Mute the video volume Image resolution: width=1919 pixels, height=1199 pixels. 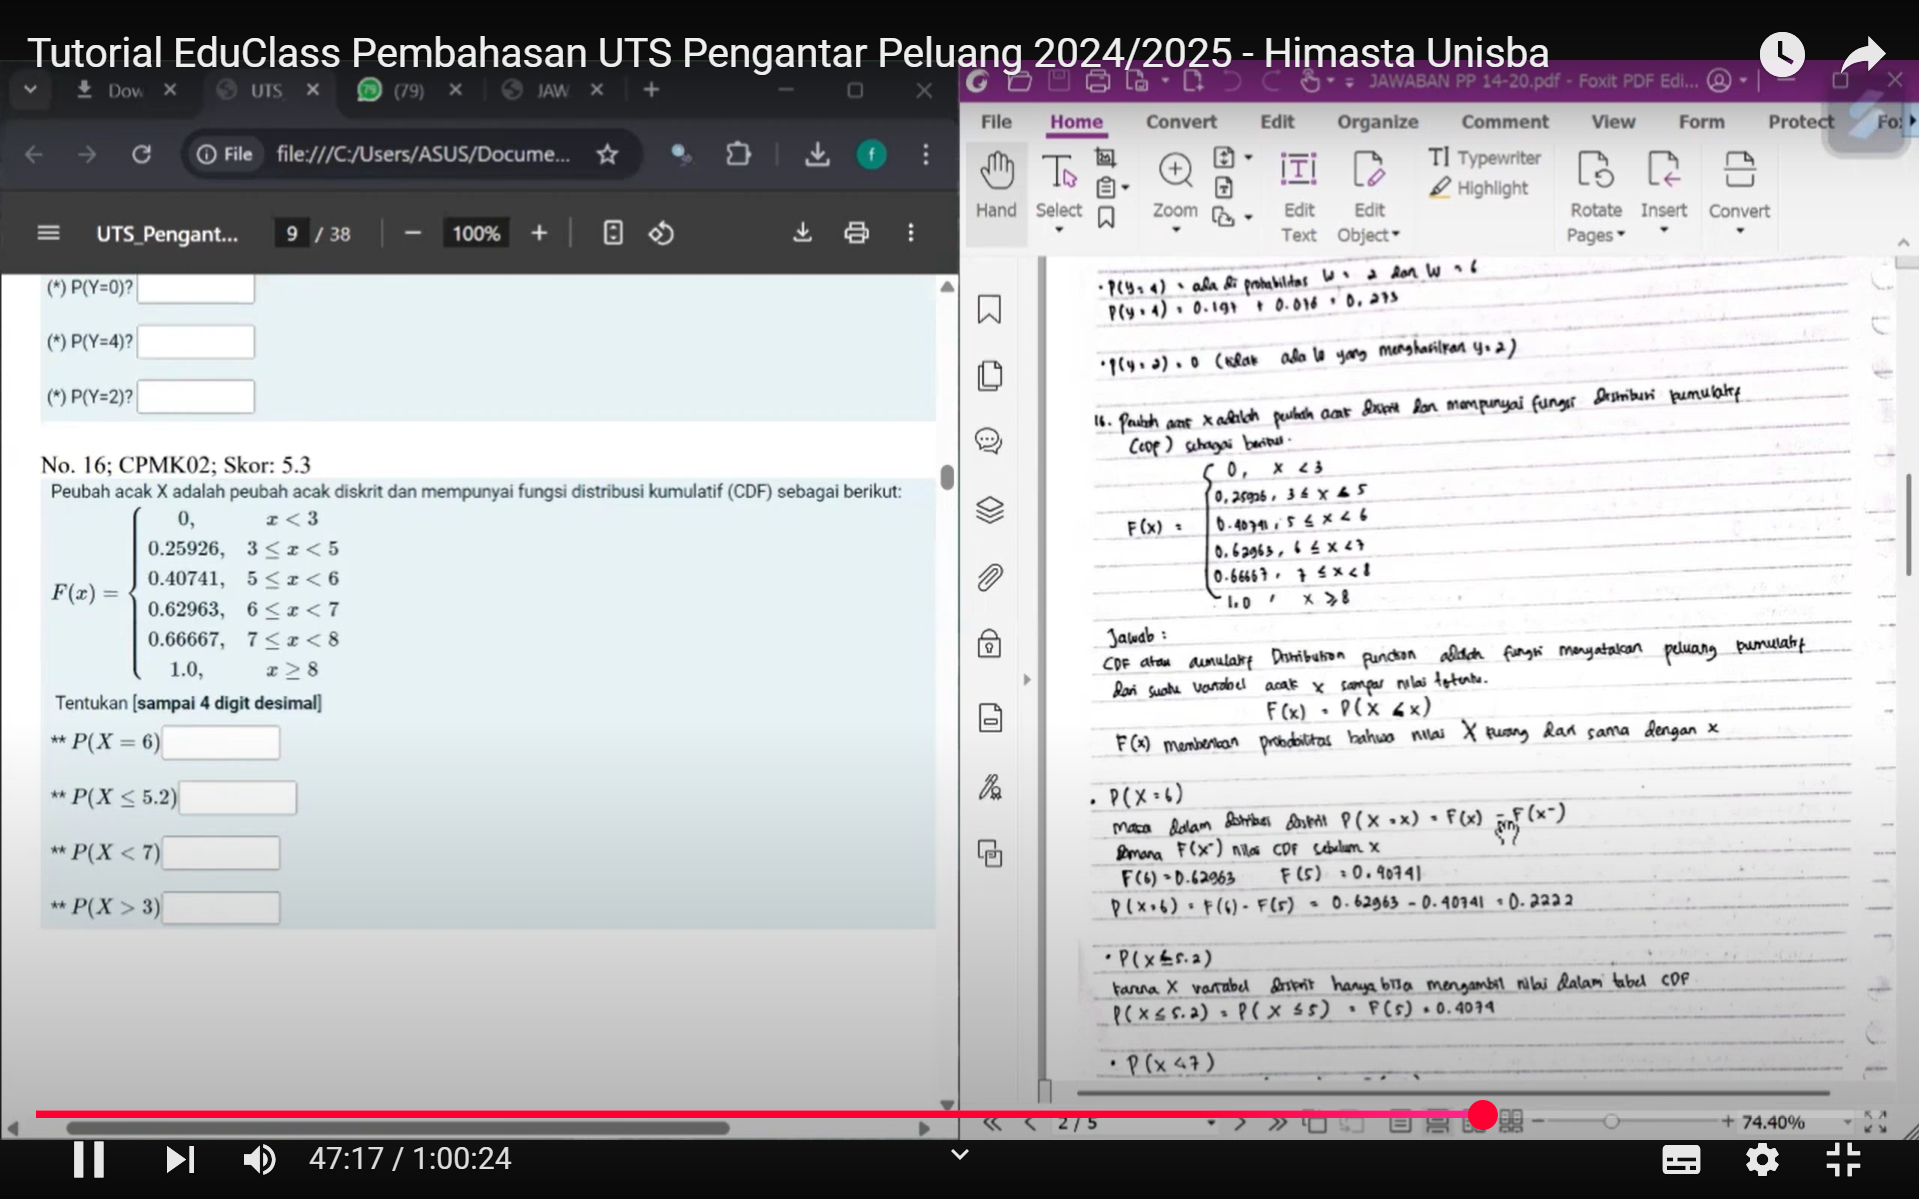[259, 1159]
